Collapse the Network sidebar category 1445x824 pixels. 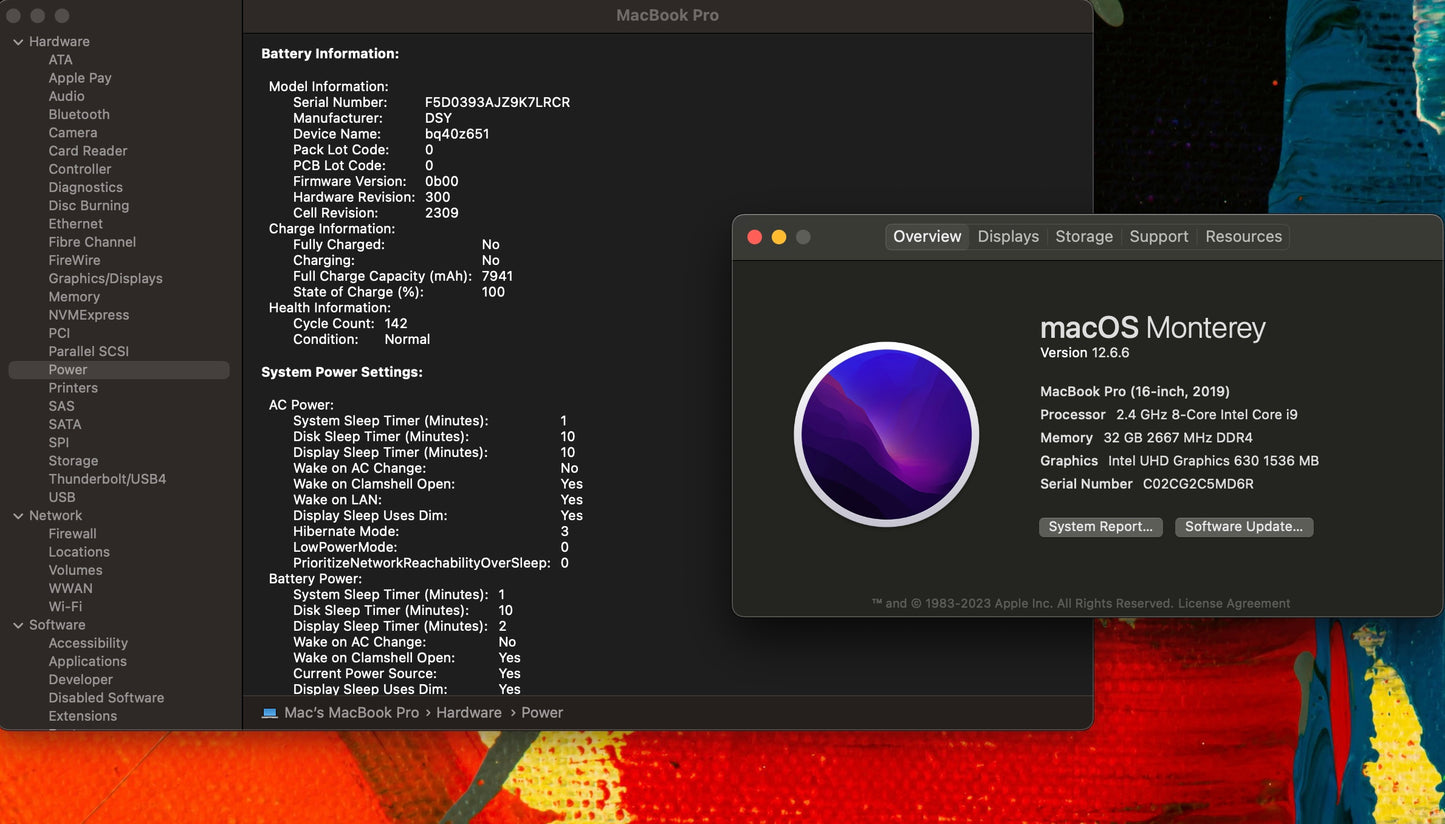(x=18, y=516)
